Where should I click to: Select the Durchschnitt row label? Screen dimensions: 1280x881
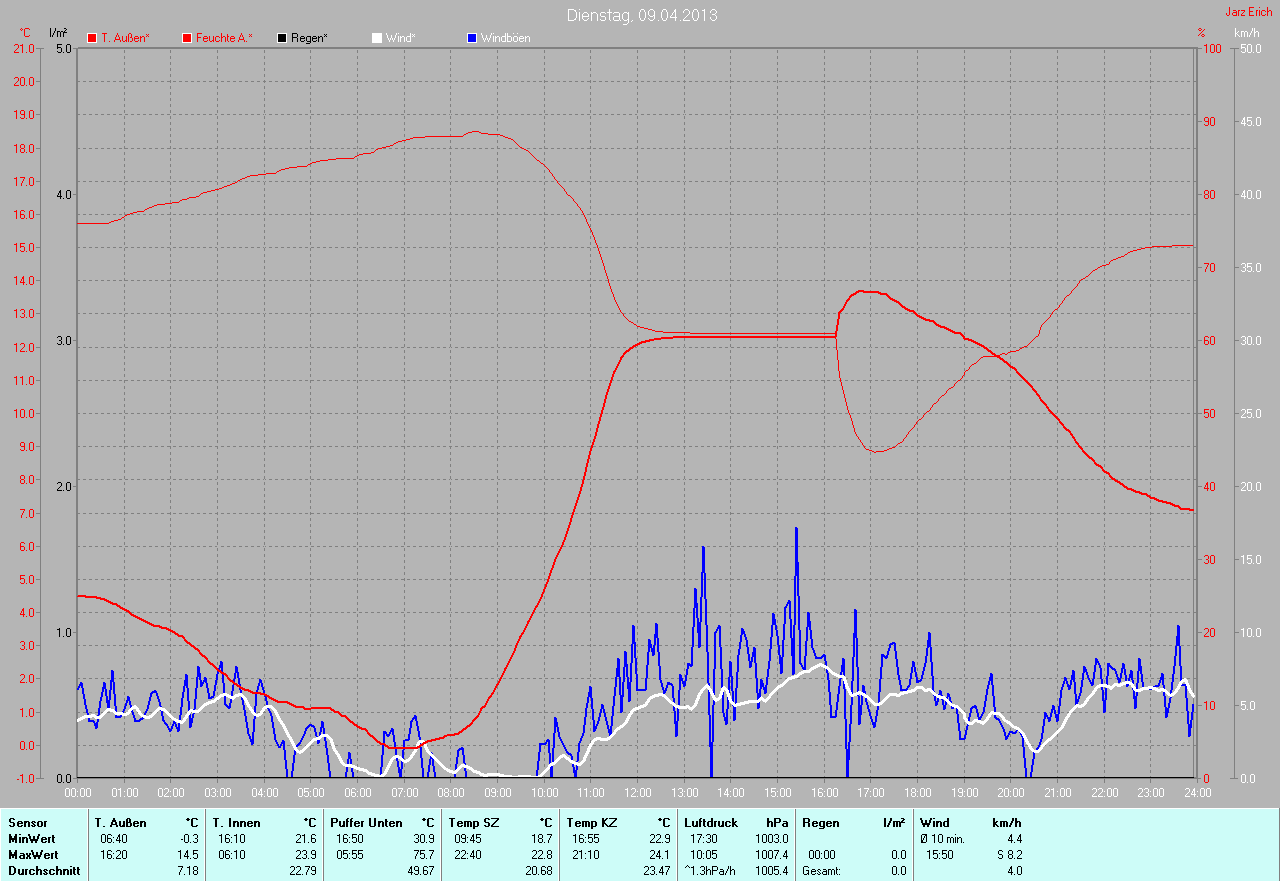44,871
